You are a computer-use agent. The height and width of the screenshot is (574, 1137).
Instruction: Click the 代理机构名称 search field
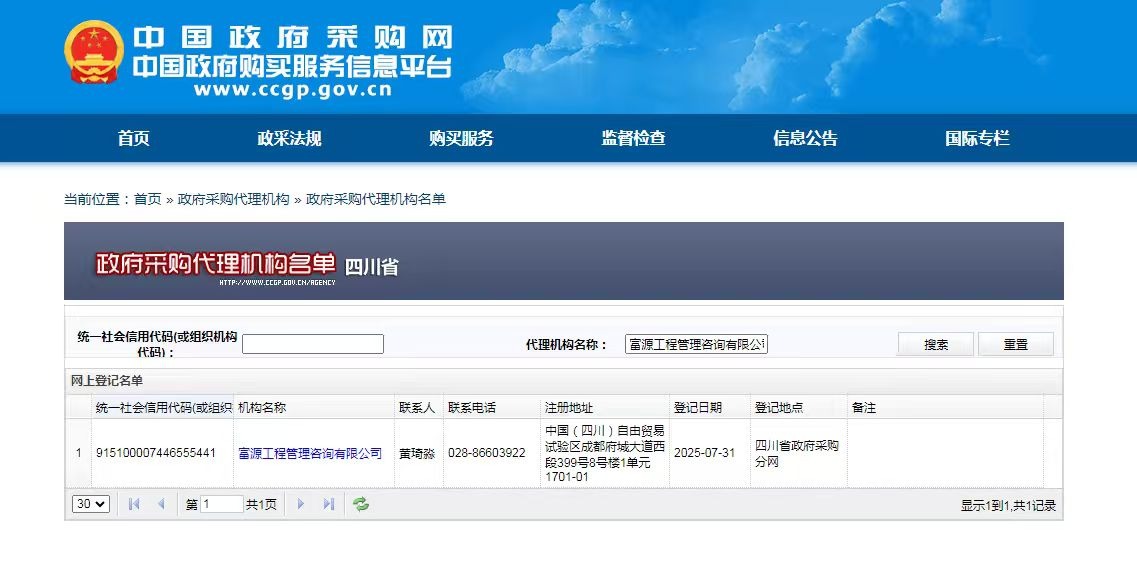(x=696, y=344)
